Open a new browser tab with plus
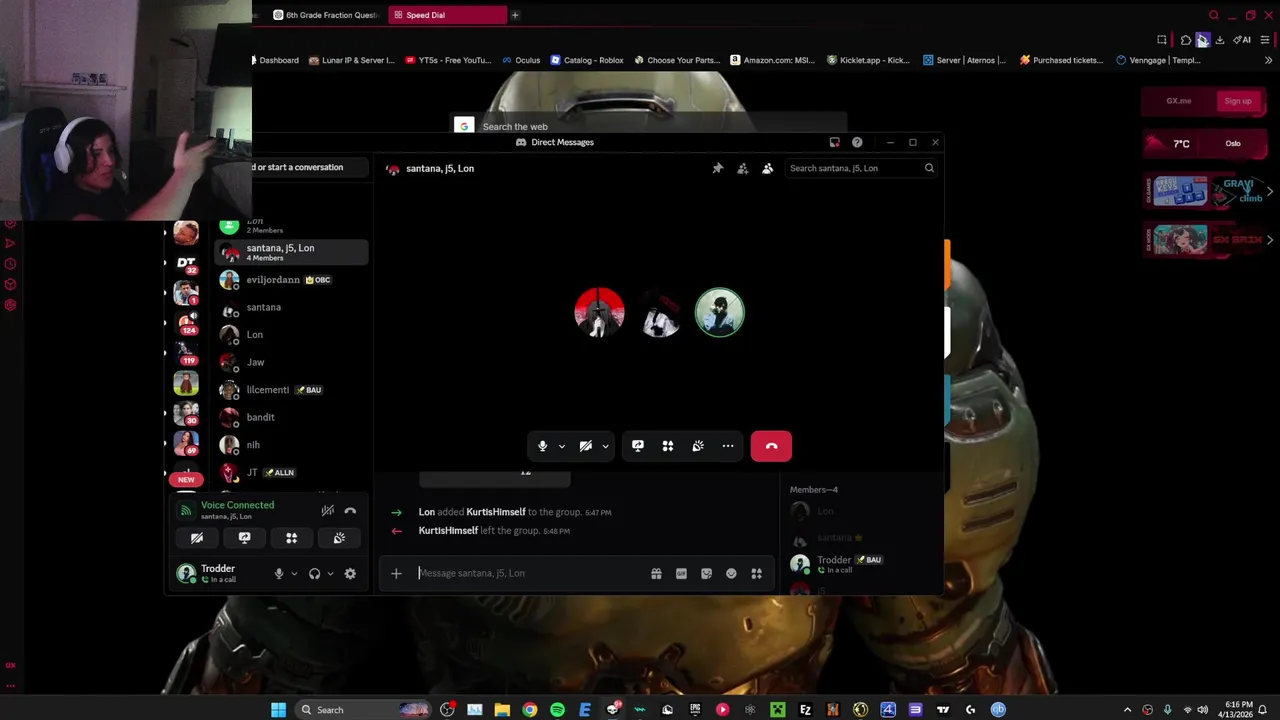Viewport: 1280px width, 720px height. pyautogui.click(x=515, y=15)
